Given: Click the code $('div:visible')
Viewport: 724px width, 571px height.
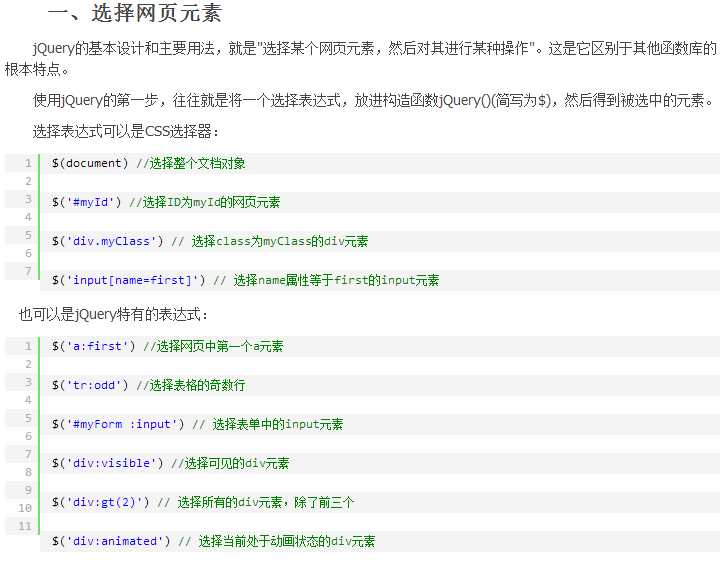Looking at the screenshot, I should [108, 463].
